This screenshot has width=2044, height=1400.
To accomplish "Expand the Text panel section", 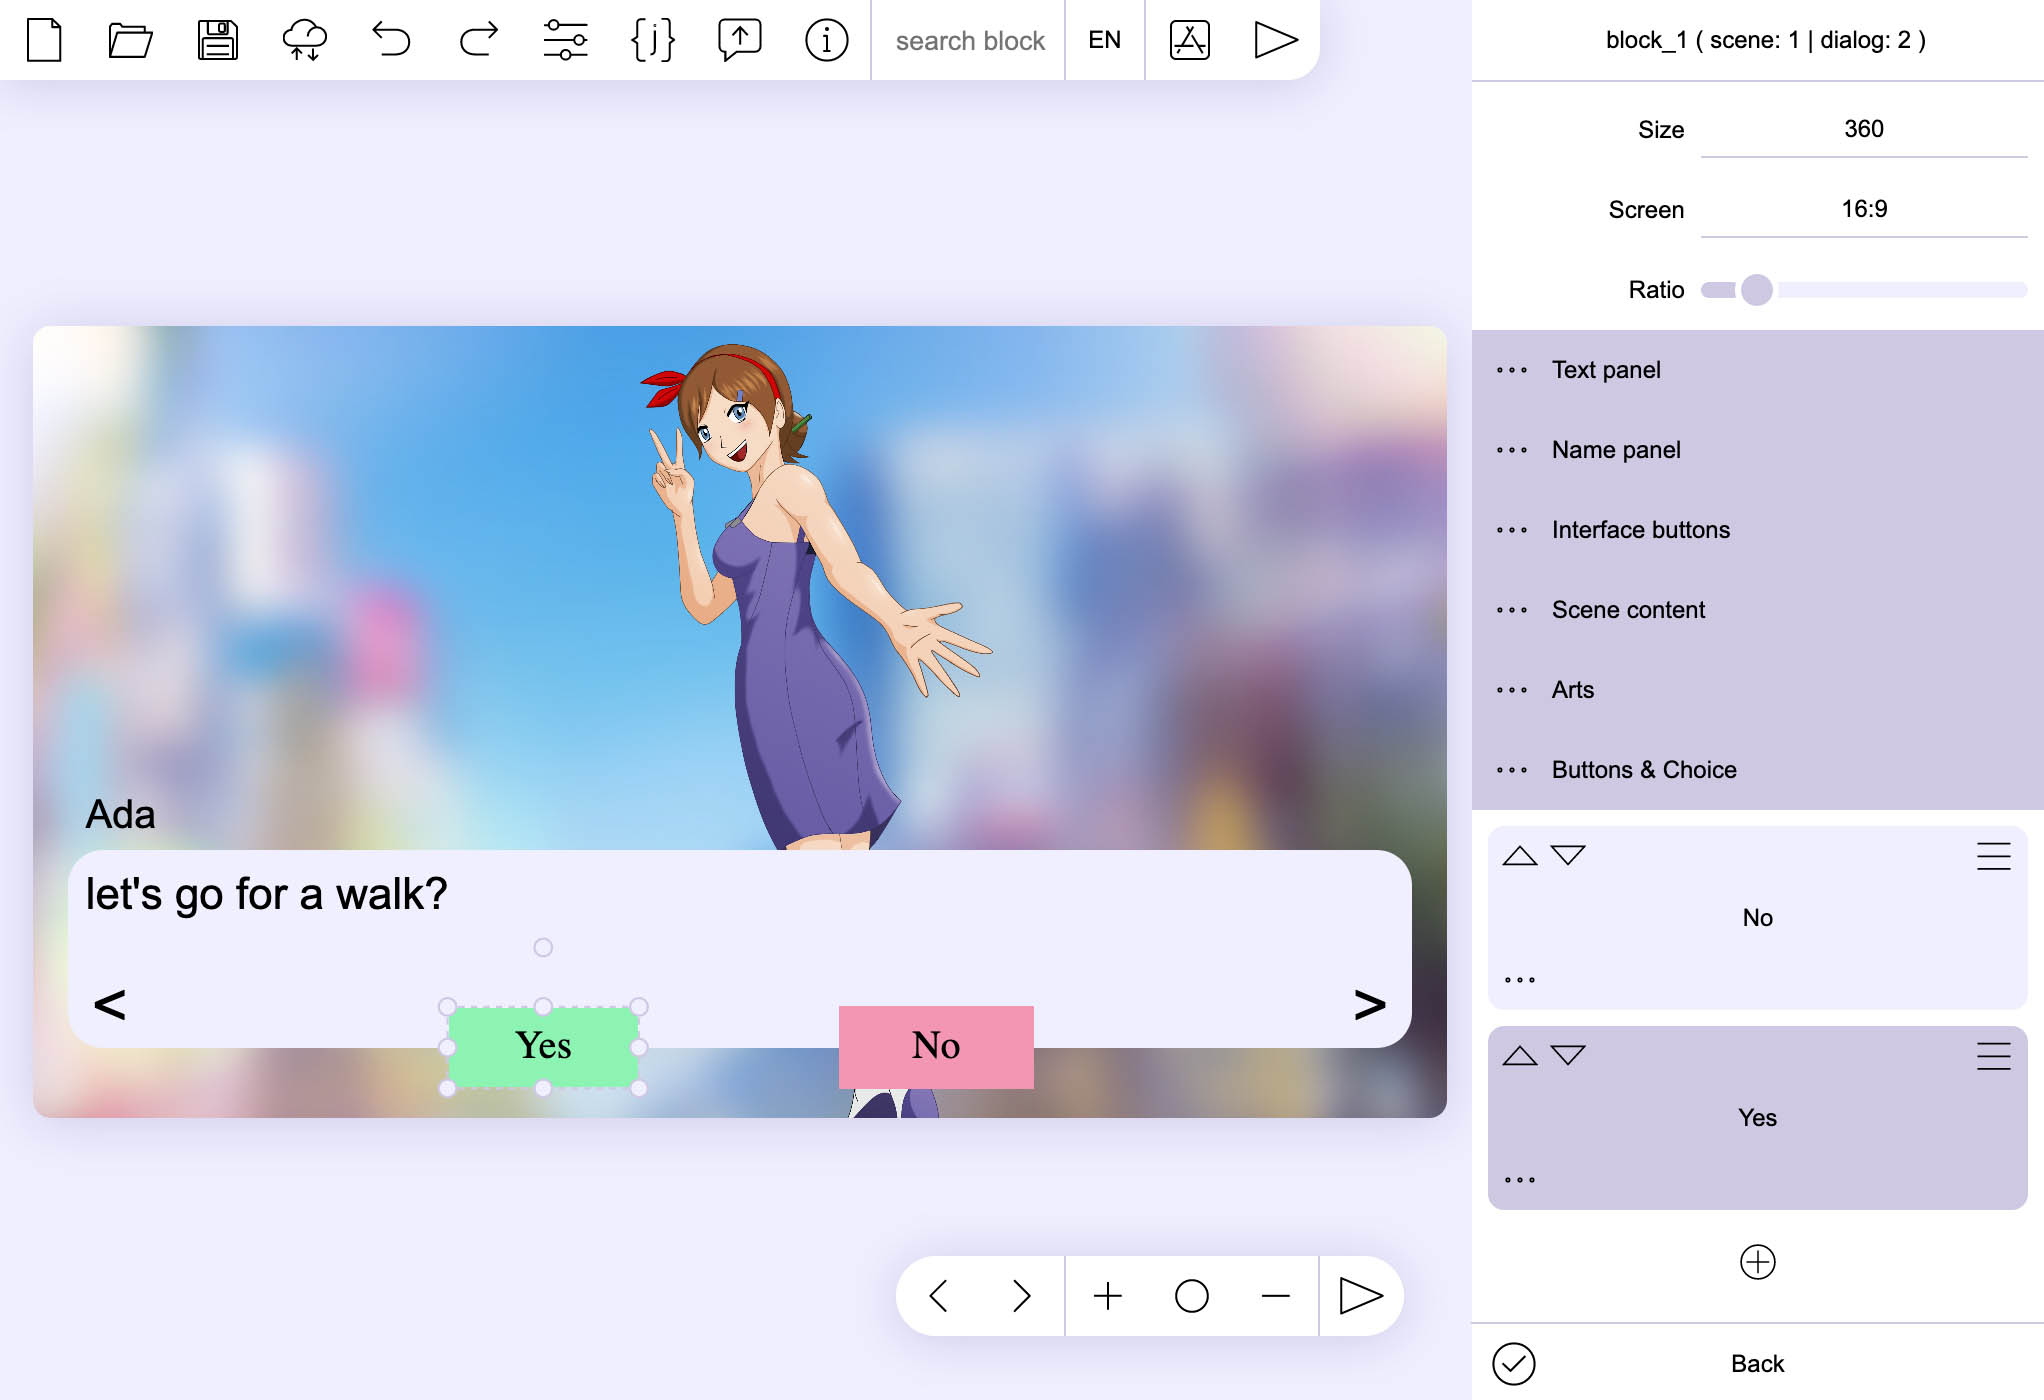I will (x=1605, y=370).
